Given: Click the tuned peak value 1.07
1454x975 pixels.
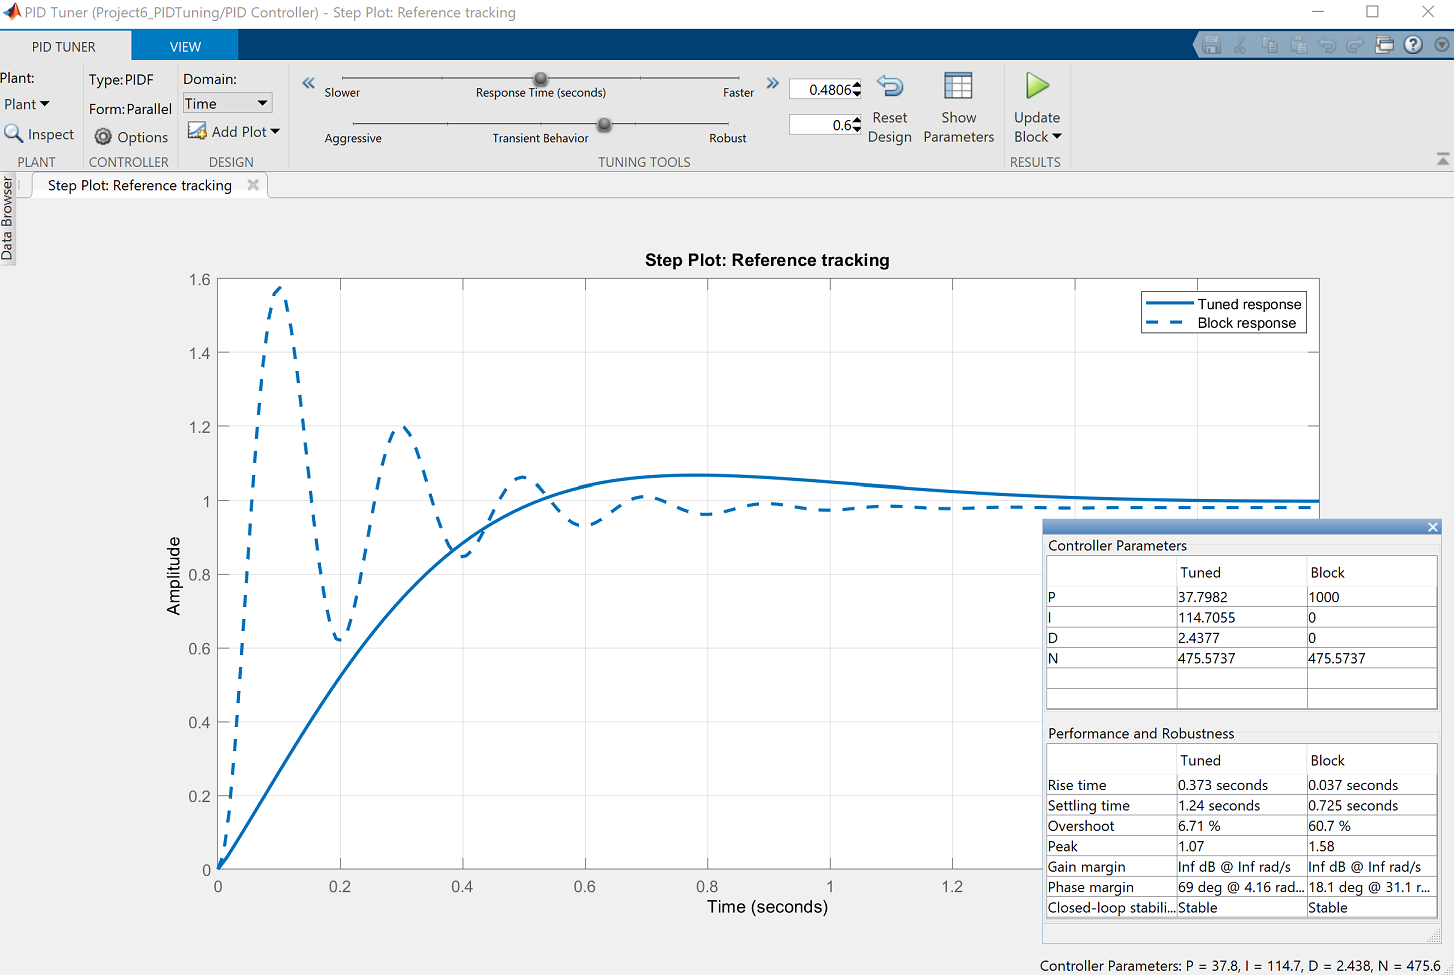Looking at the screenshot, I should click(x=1241, y=846).
